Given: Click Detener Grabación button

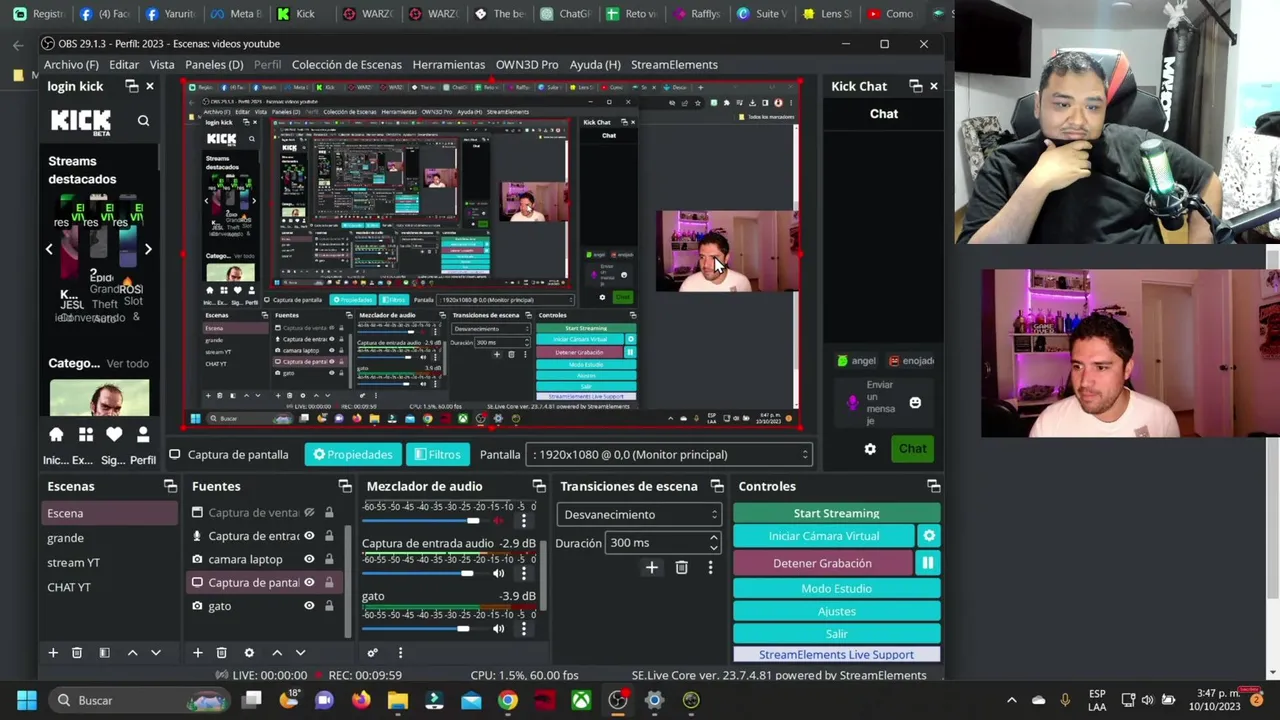Looking at the screenshot, I should (823, 563).
